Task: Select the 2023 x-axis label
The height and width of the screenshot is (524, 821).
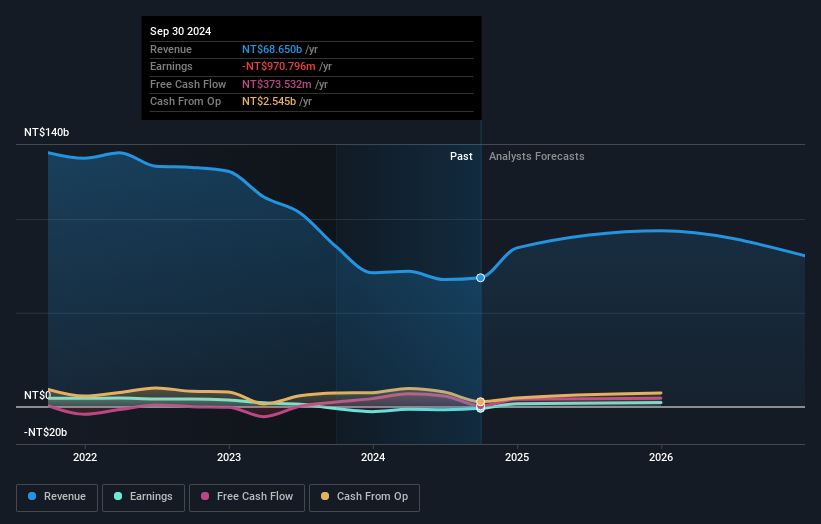Action: coord(229,457)
